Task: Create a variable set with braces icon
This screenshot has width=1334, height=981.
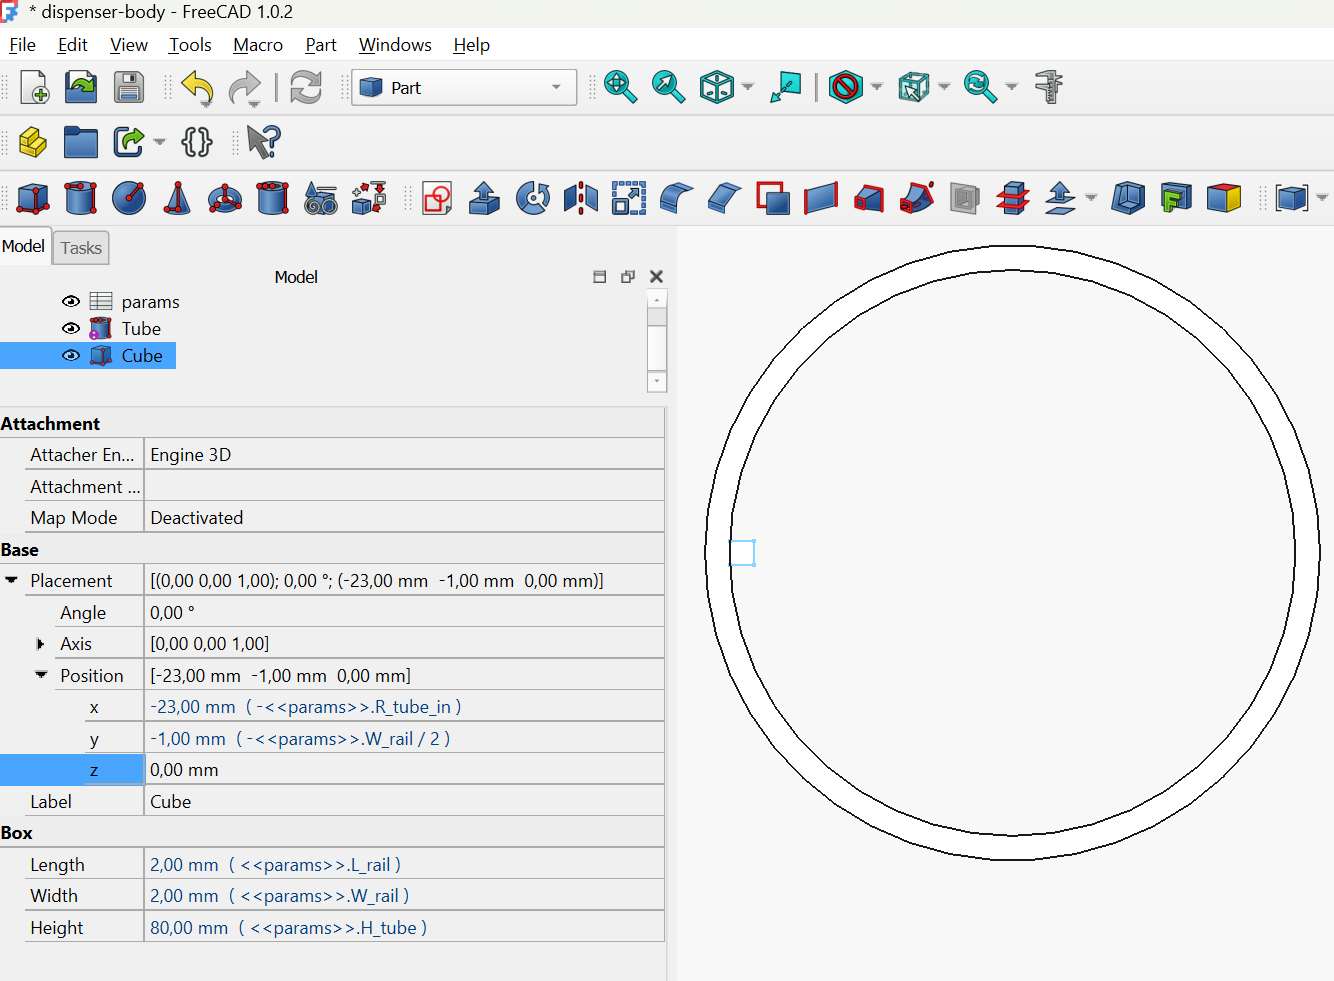Action: tap(197, 142)
